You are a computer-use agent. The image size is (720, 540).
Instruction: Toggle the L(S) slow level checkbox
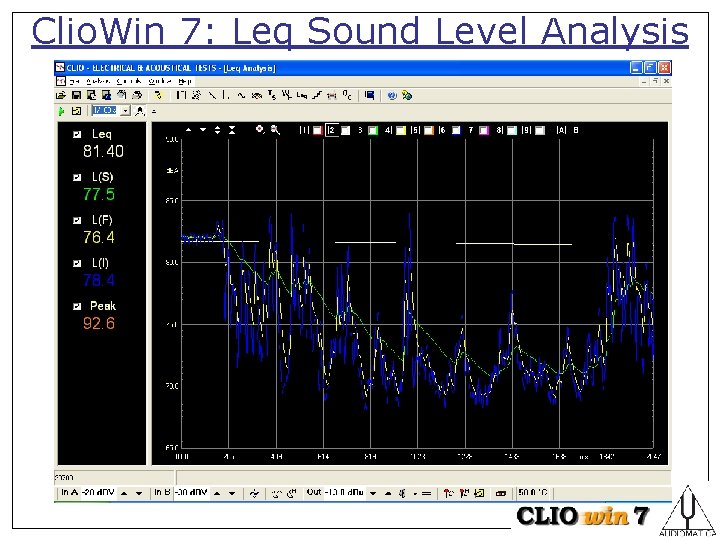77,178
